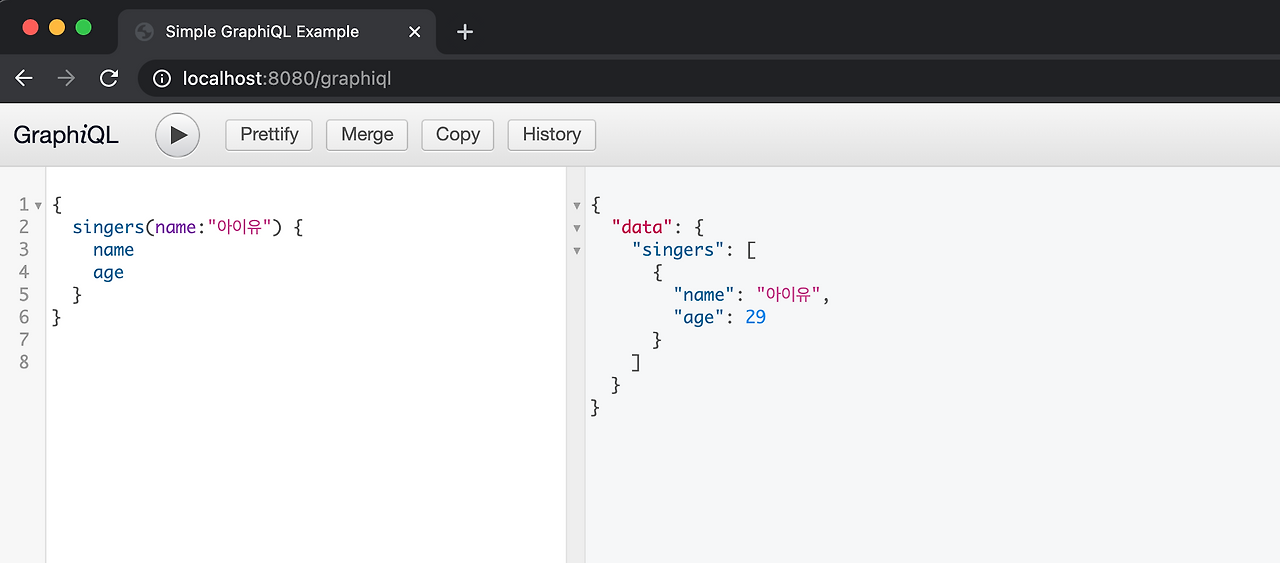Select the Simple GraphiQL Example tab
1280x563 pixels.
point(277,32)
